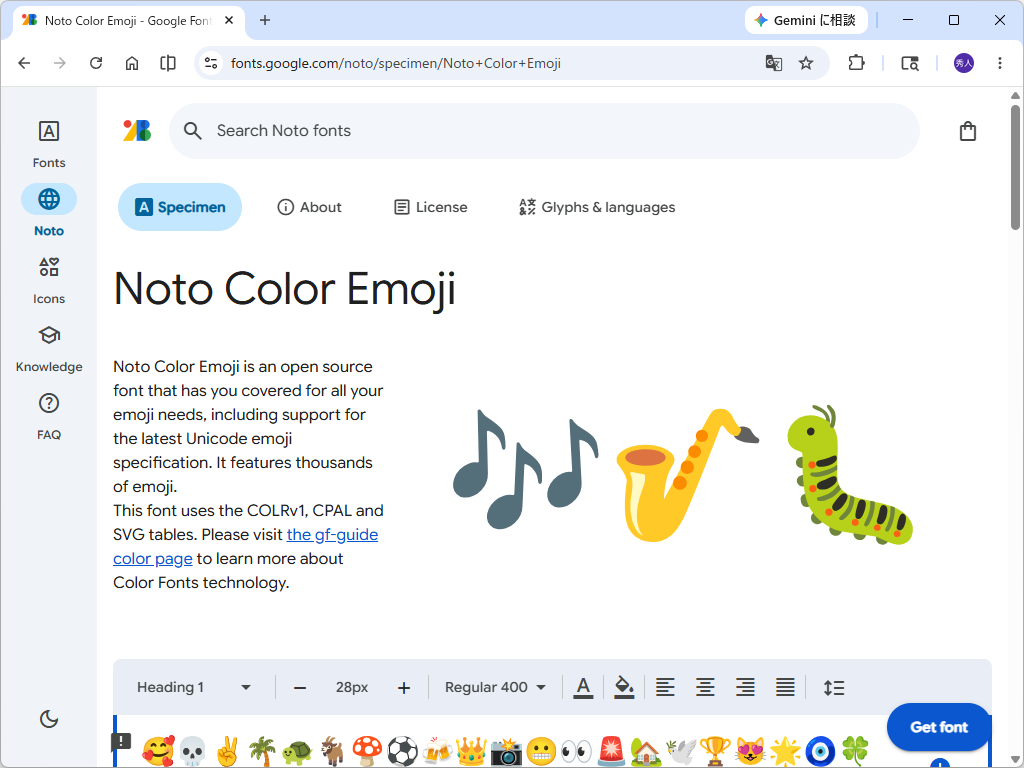Open browser extensions puzzle icon
This screenshot has width=1024, height=768.
[x=856, y=63]
